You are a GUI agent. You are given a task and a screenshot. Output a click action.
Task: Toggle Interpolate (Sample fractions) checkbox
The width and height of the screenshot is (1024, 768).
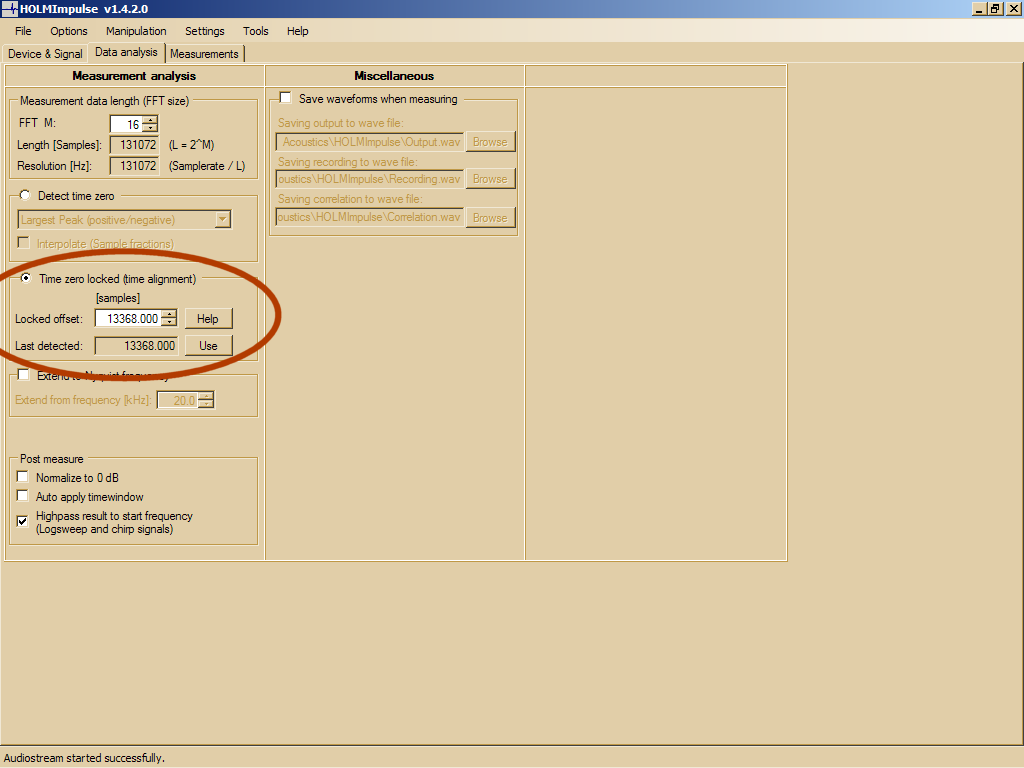click(24, 243)
